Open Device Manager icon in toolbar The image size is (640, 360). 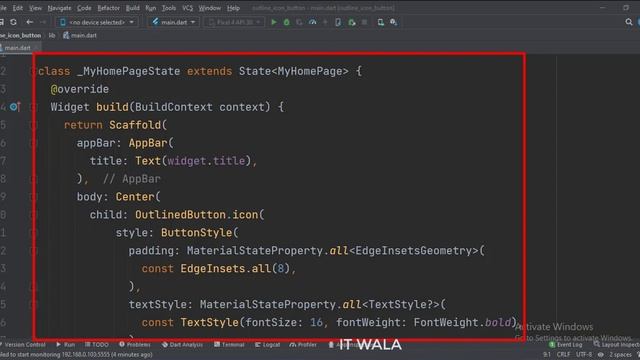coord(380,22)
